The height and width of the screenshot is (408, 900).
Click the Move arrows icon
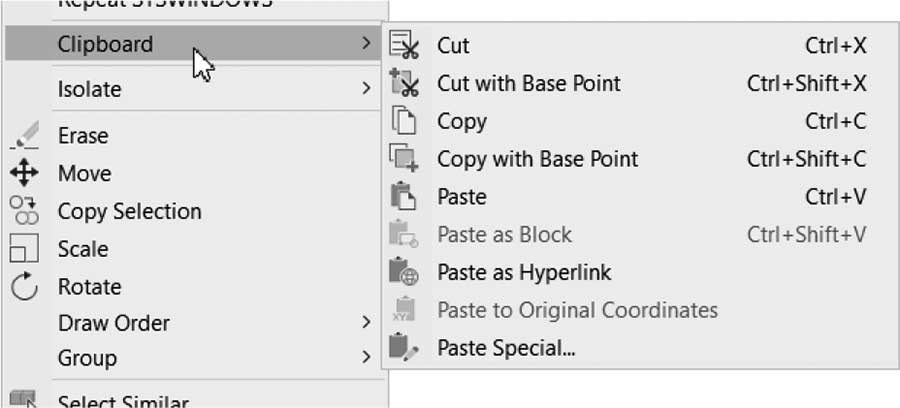pos(24,173)
